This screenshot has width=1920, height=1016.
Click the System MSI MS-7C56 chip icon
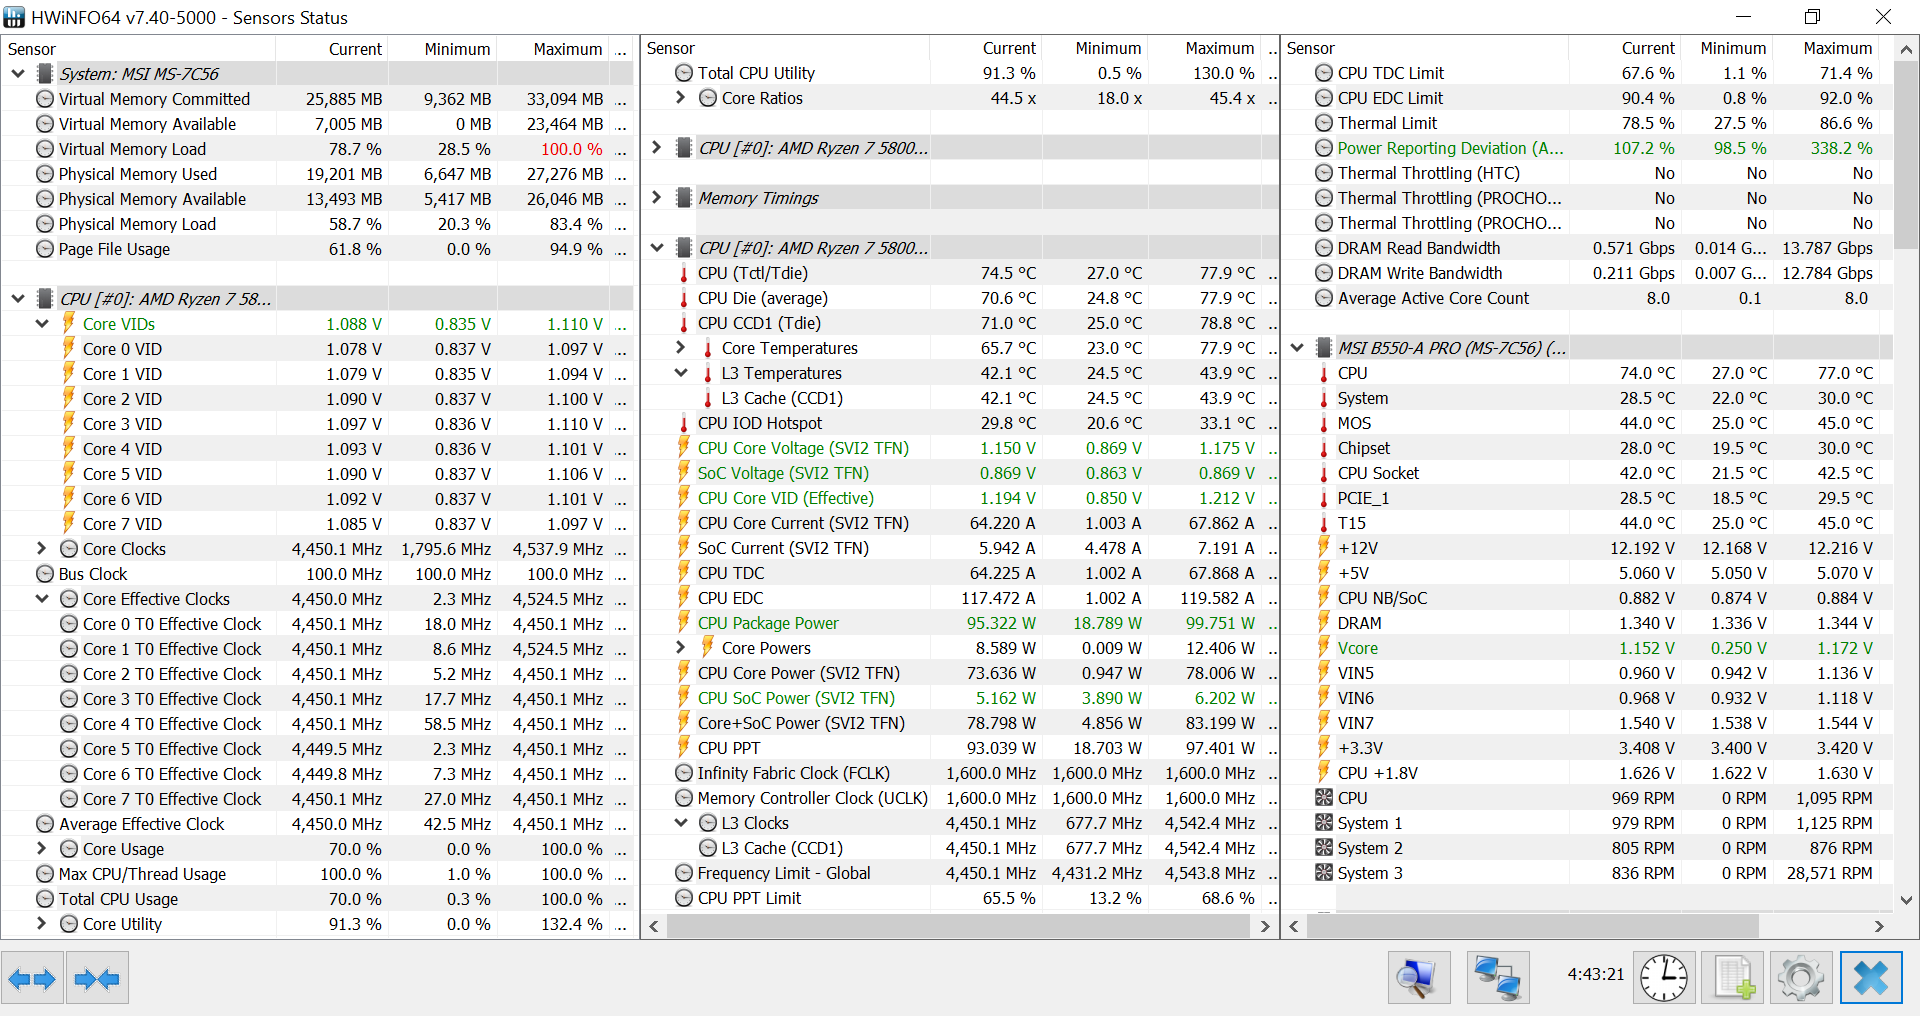(x=45, y=74)
